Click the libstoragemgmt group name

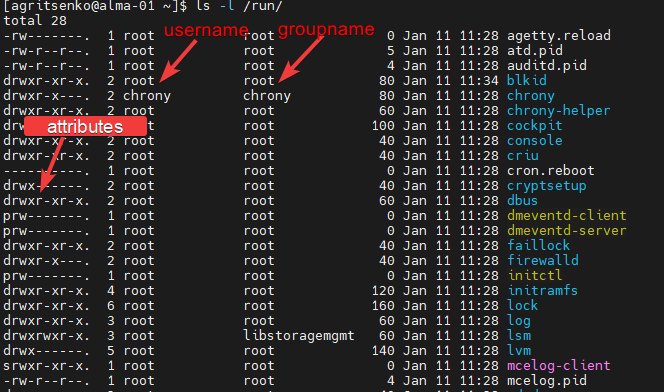point(299,335)
